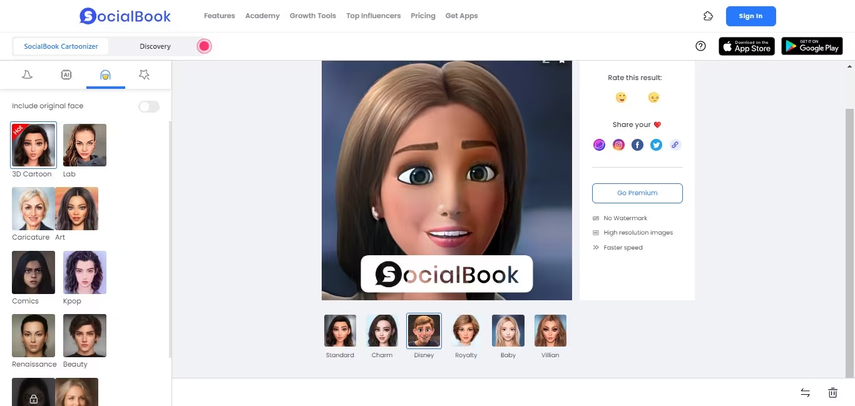Select the Comics style thumbnail
The width and height of the screenshot is (855, 406).
coord(33,272)
